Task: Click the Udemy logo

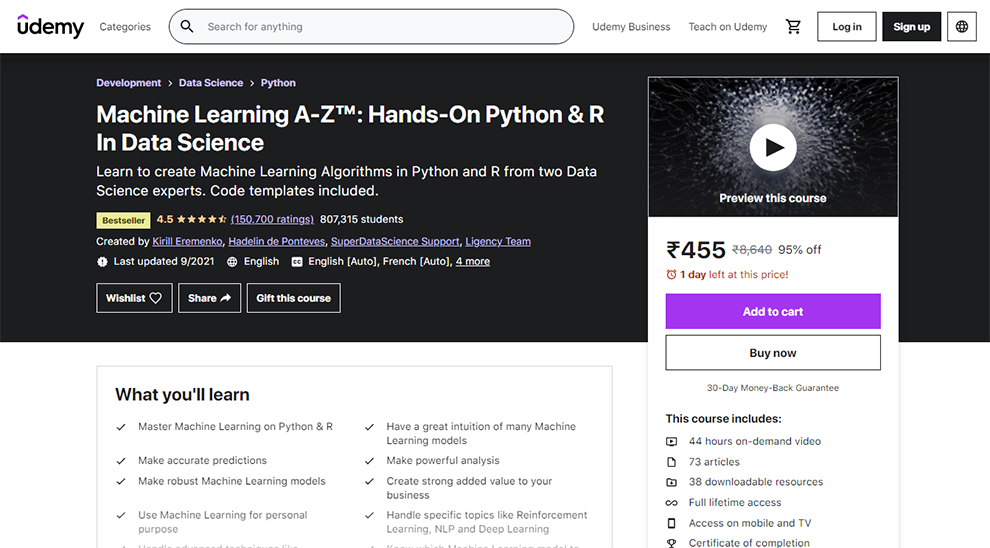Action: tap(50, 27)
